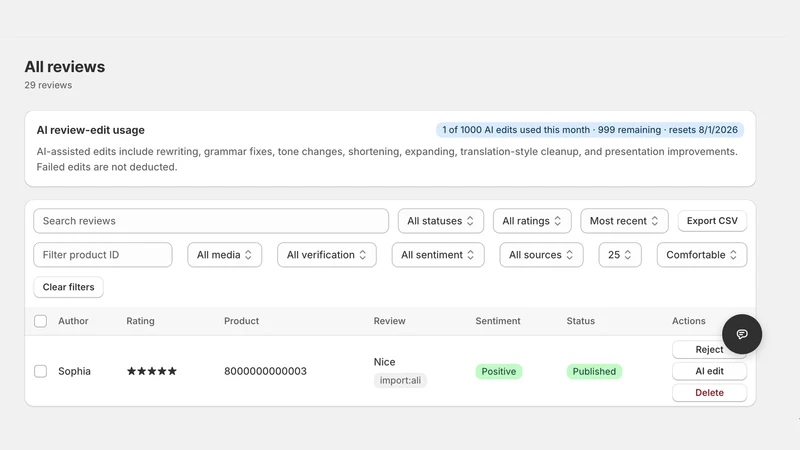
Task: Click the All reviews page heading
Action: pyautogui.click(x=65, y=67)
